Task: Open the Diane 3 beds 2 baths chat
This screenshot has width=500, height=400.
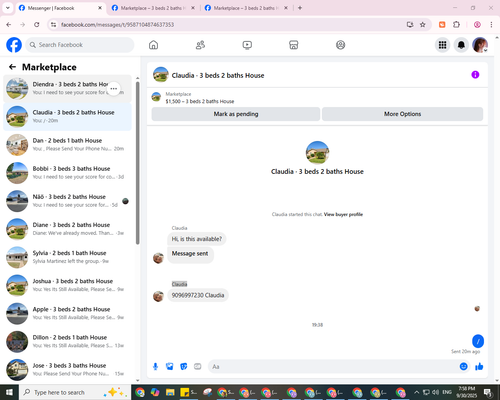Action: [67, 229]
